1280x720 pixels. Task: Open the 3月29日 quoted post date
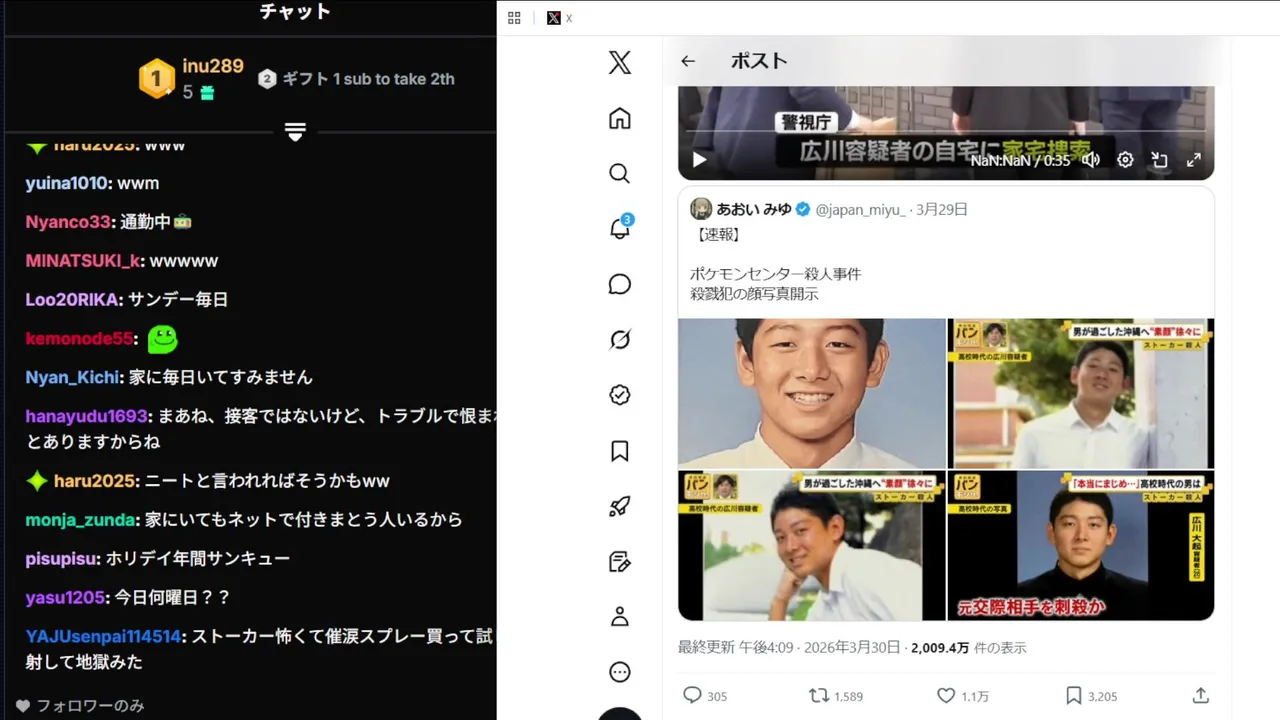pyautogui.click(x=942, y=209)
